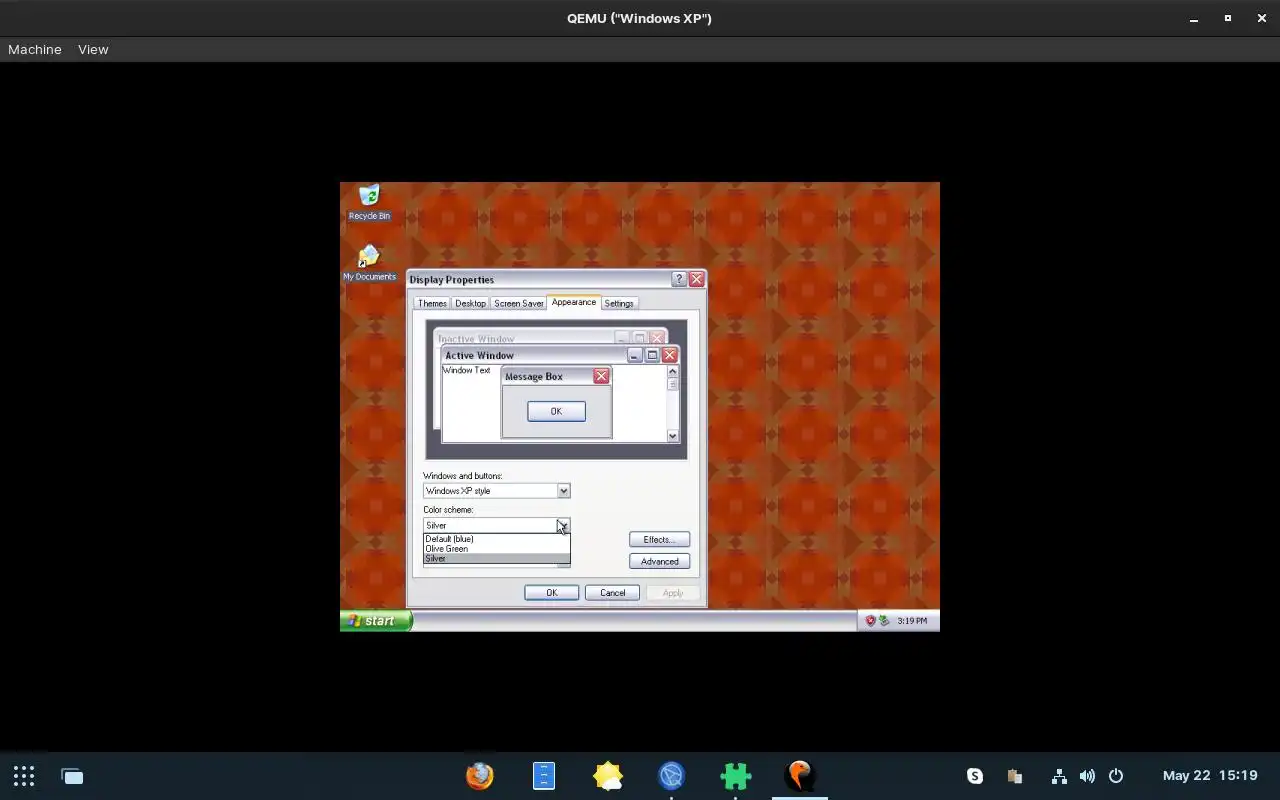The height and width of the screenshot is (800, 1280).
Task: Select the Appearance tab
Action: pos(574,302)
